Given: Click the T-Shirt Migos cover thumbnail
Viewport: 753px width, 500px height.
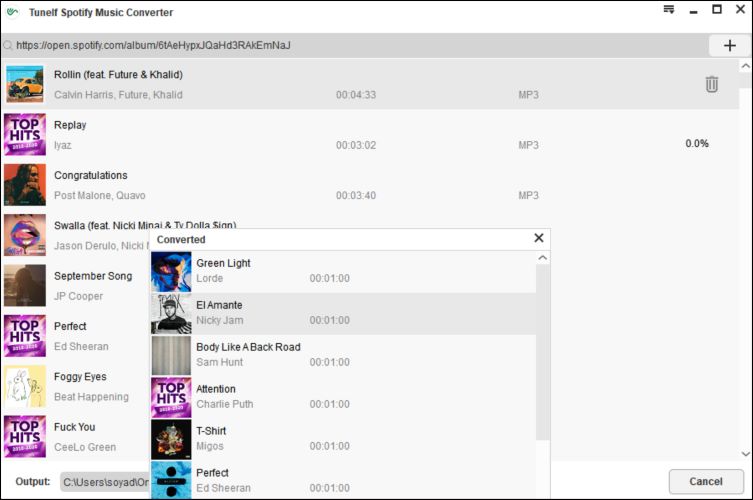Looking at the screenshot, I should pyautogui.click(x=171, y=439).
